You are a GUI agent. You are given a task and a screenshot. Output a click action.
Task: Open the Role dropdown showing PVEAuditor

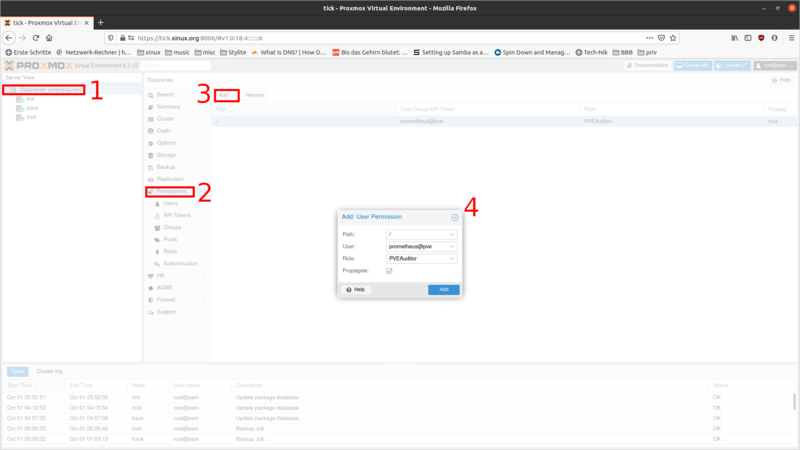pos(420,258)
